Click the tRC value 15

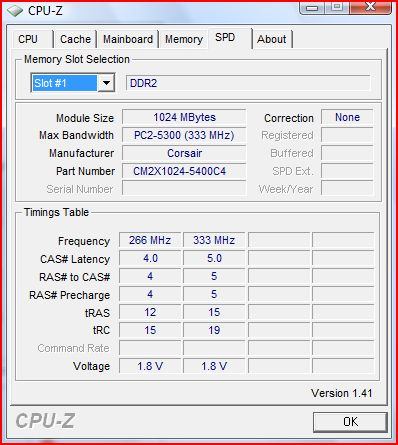pyautogui.click(x=150, y=330)
